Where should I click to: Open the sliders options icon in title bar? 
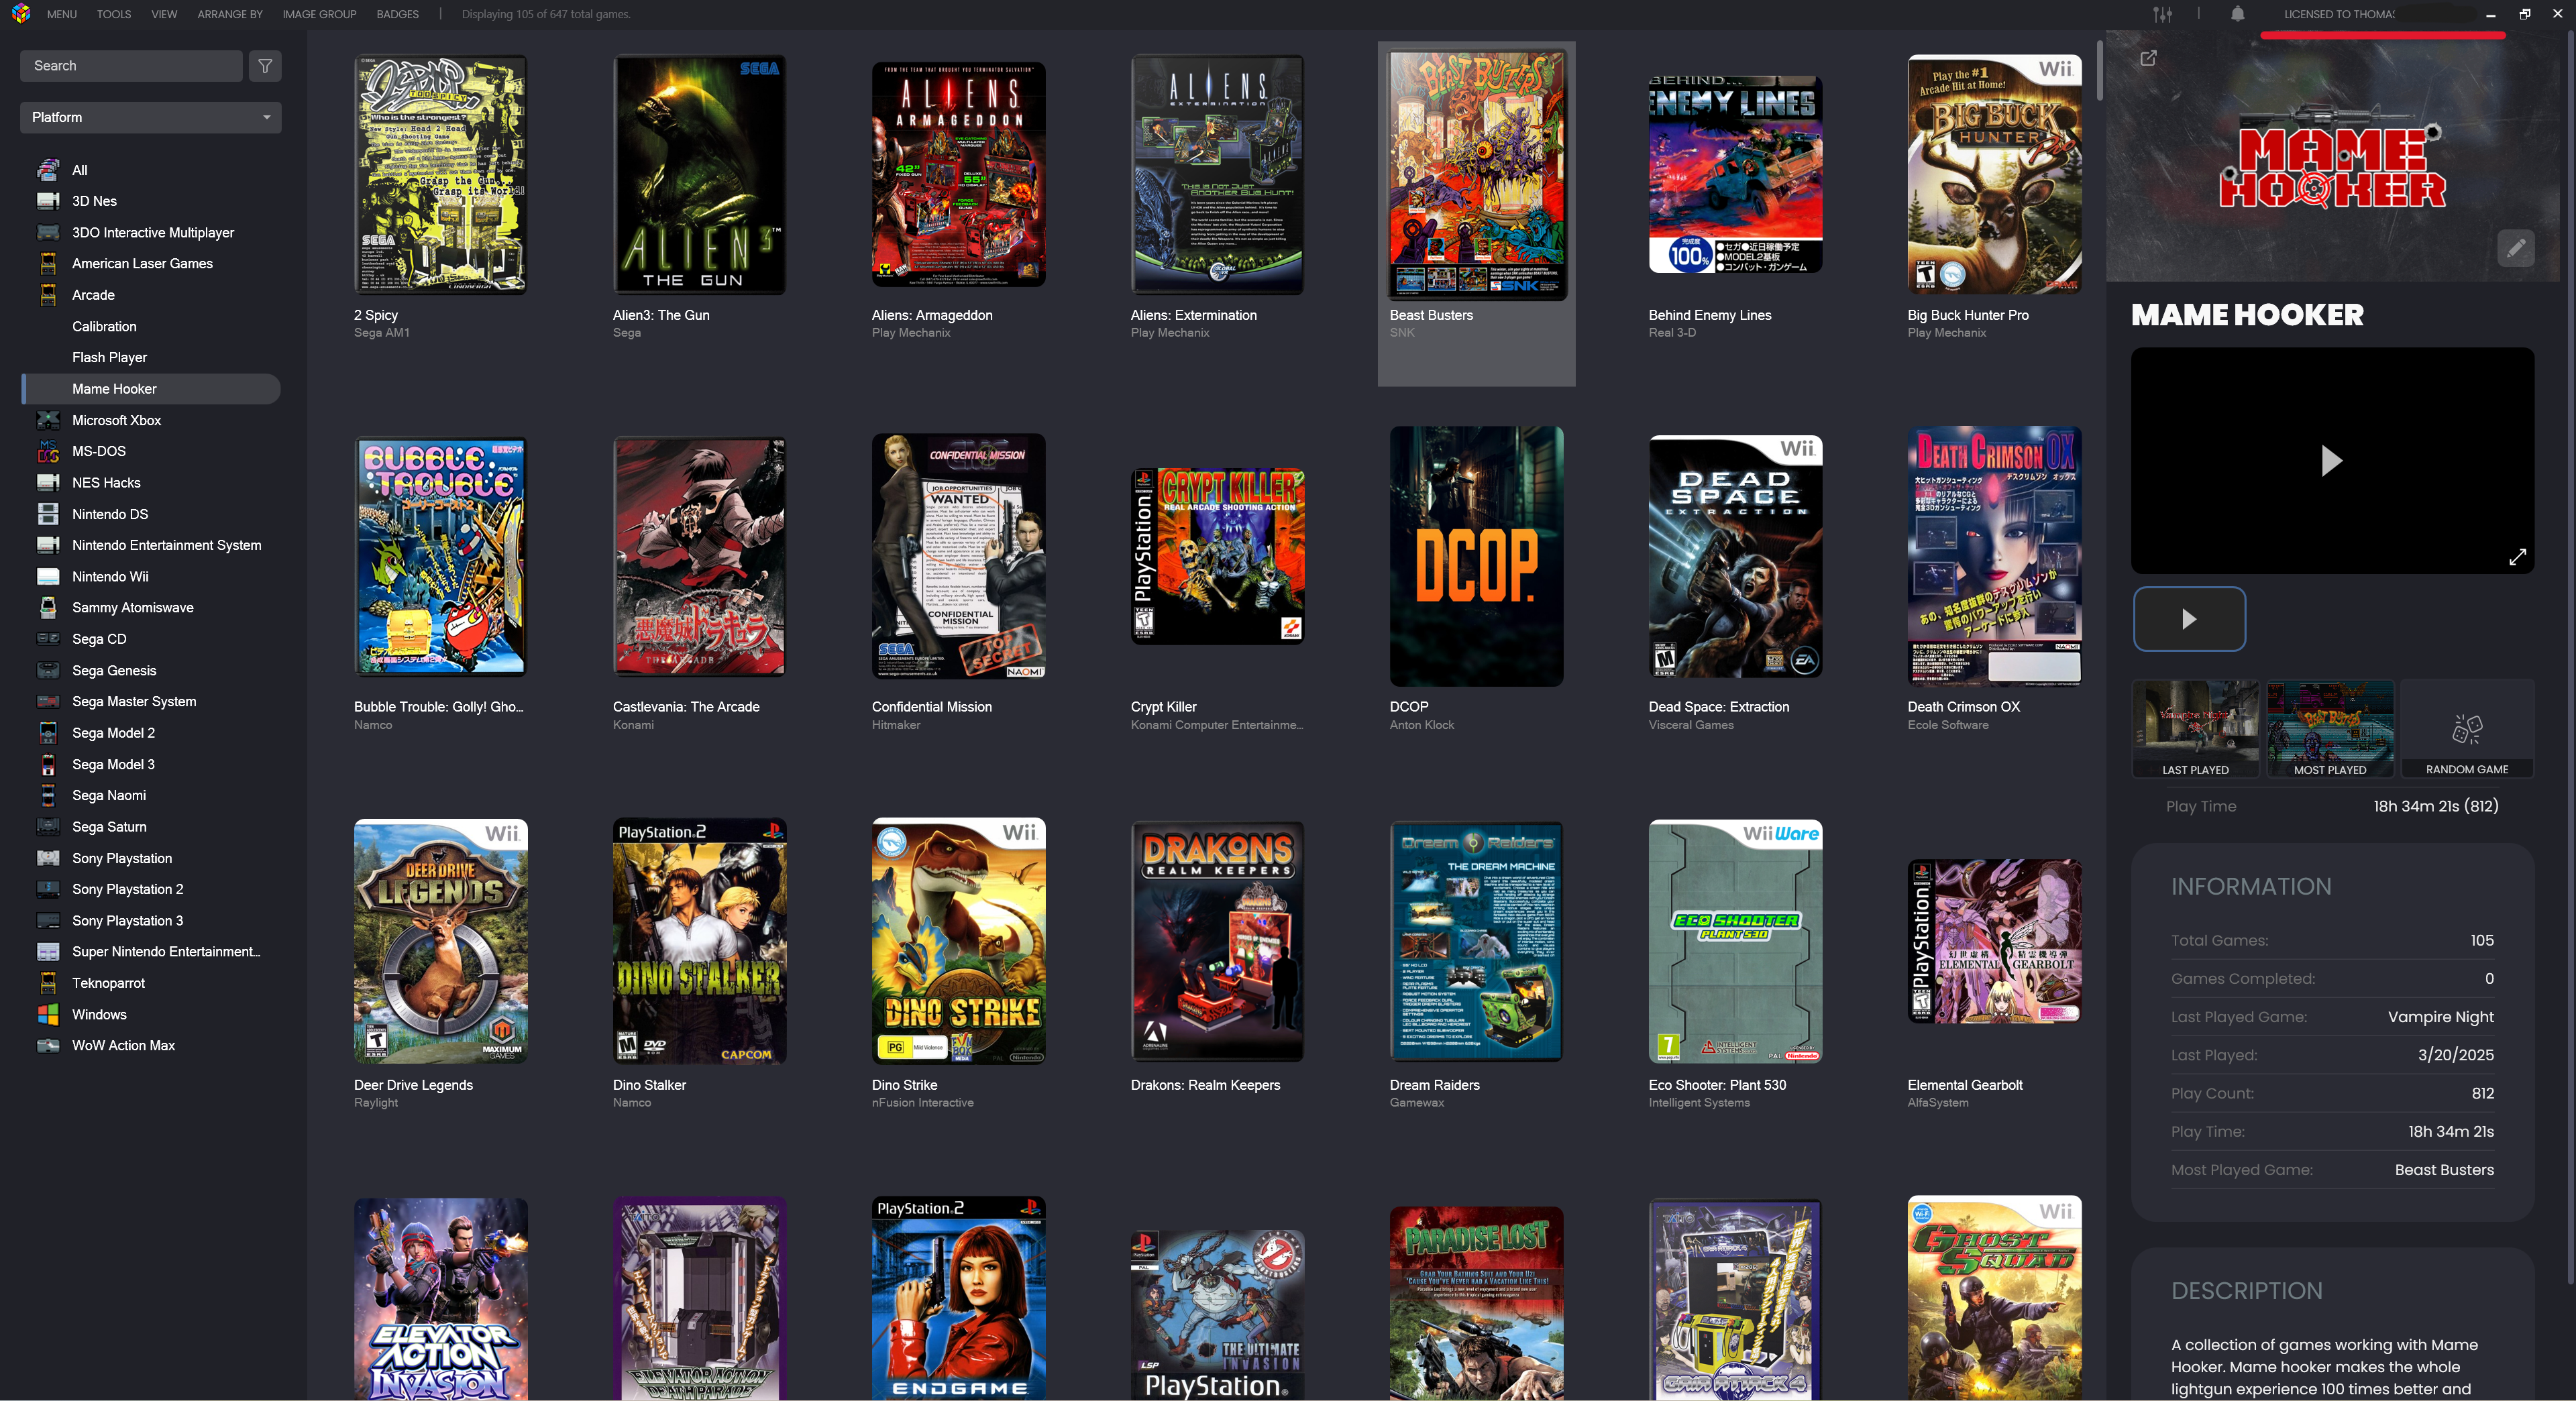click(2163, 14)
